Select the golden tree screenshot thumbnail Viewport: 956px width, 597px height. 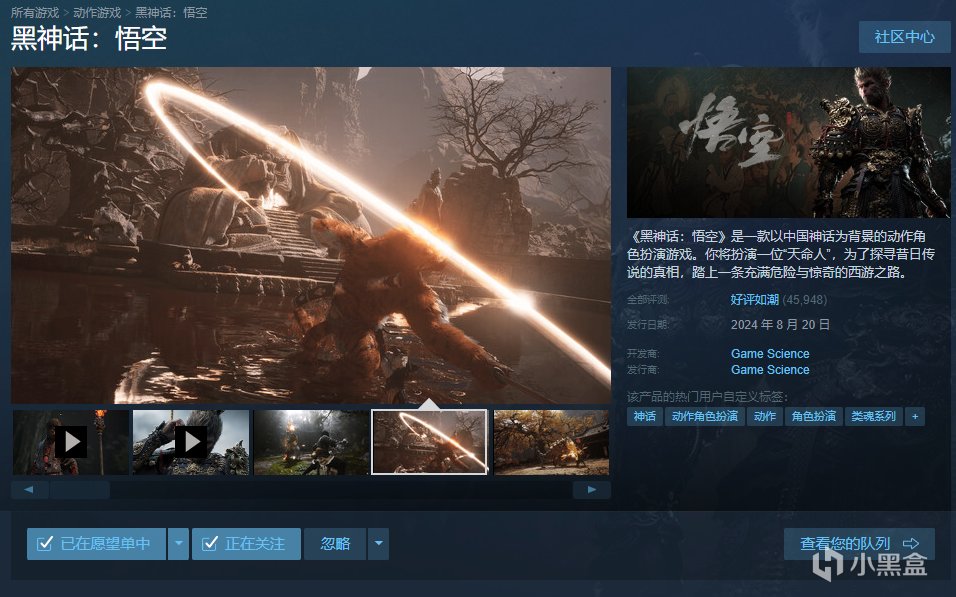[x=551, y=442]
